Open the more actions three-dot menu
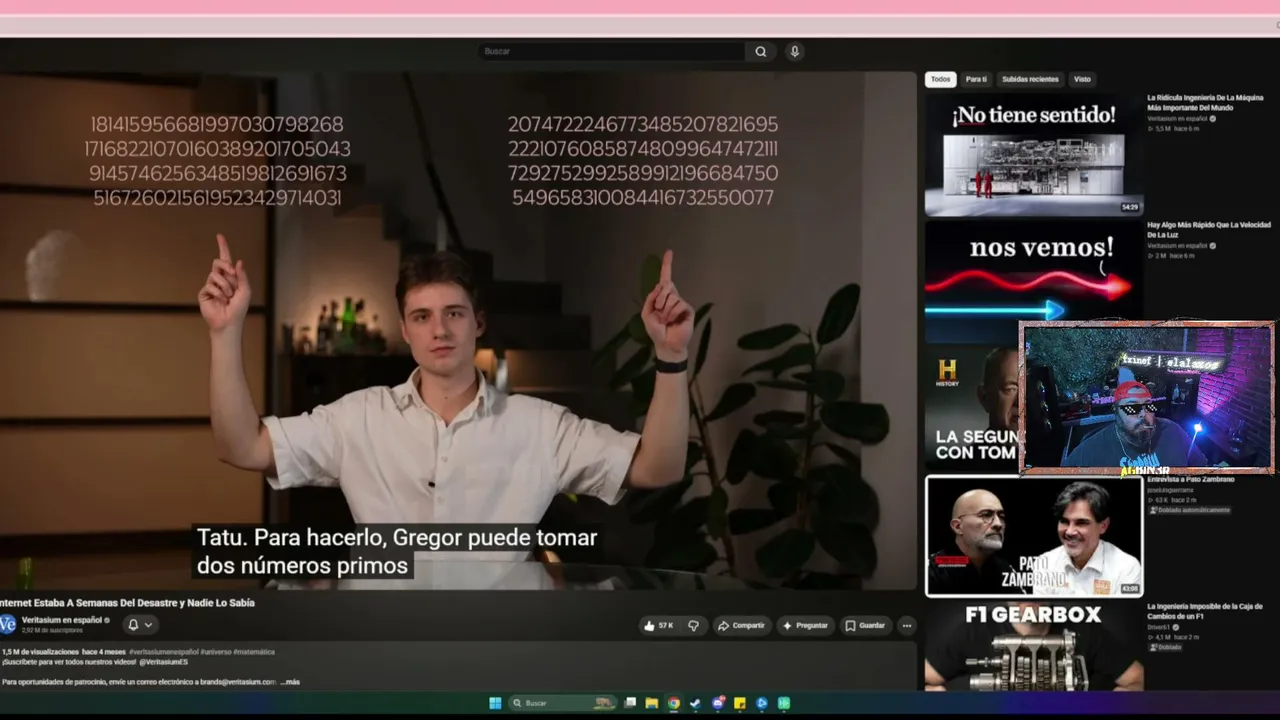Image resolution: width=1280 pixels, height=720 pixels. point(907,626)
